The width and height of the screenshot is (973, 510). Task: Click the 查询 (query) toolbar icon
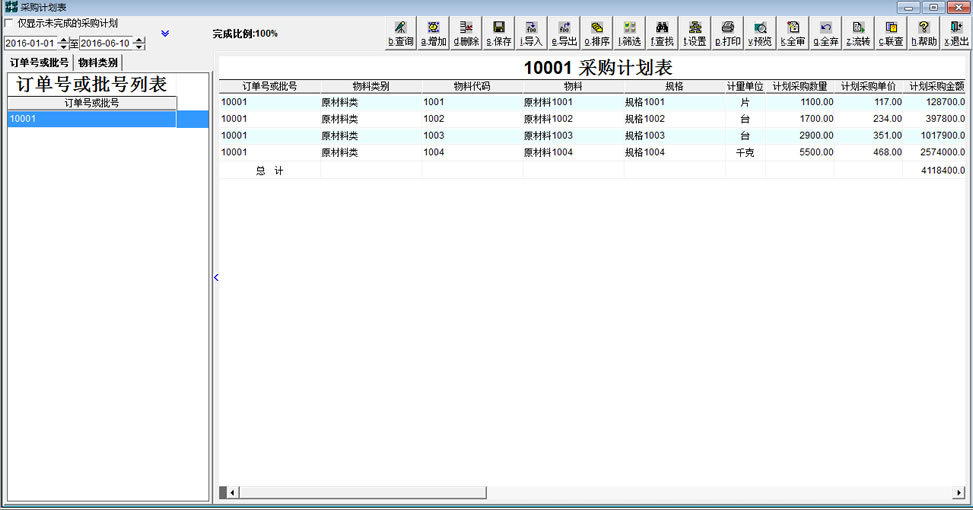click(400, 34)
